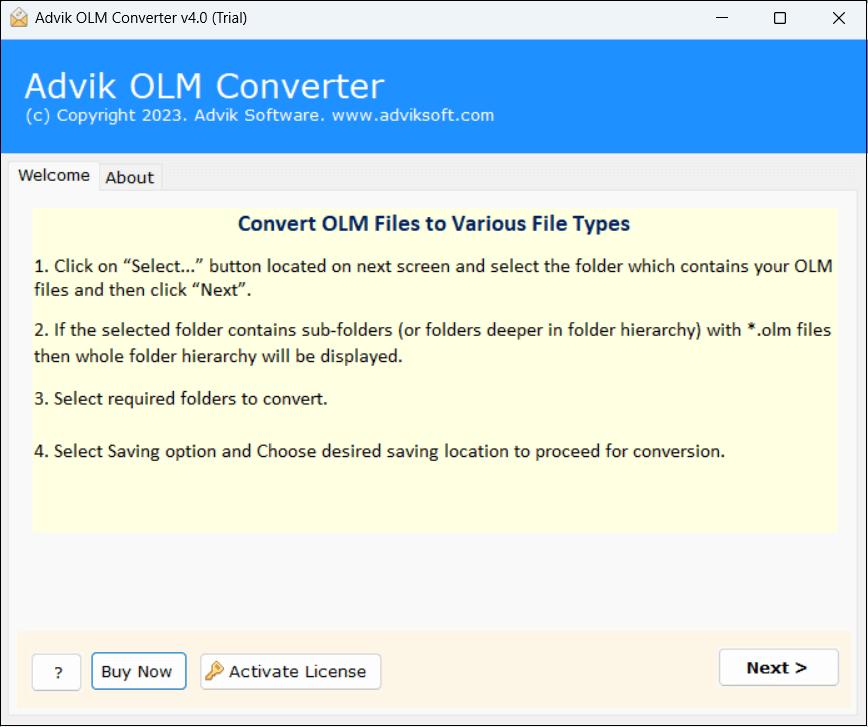Proceed with the Next > button
This screenshot has width=868, height=727.
(777, 668)
